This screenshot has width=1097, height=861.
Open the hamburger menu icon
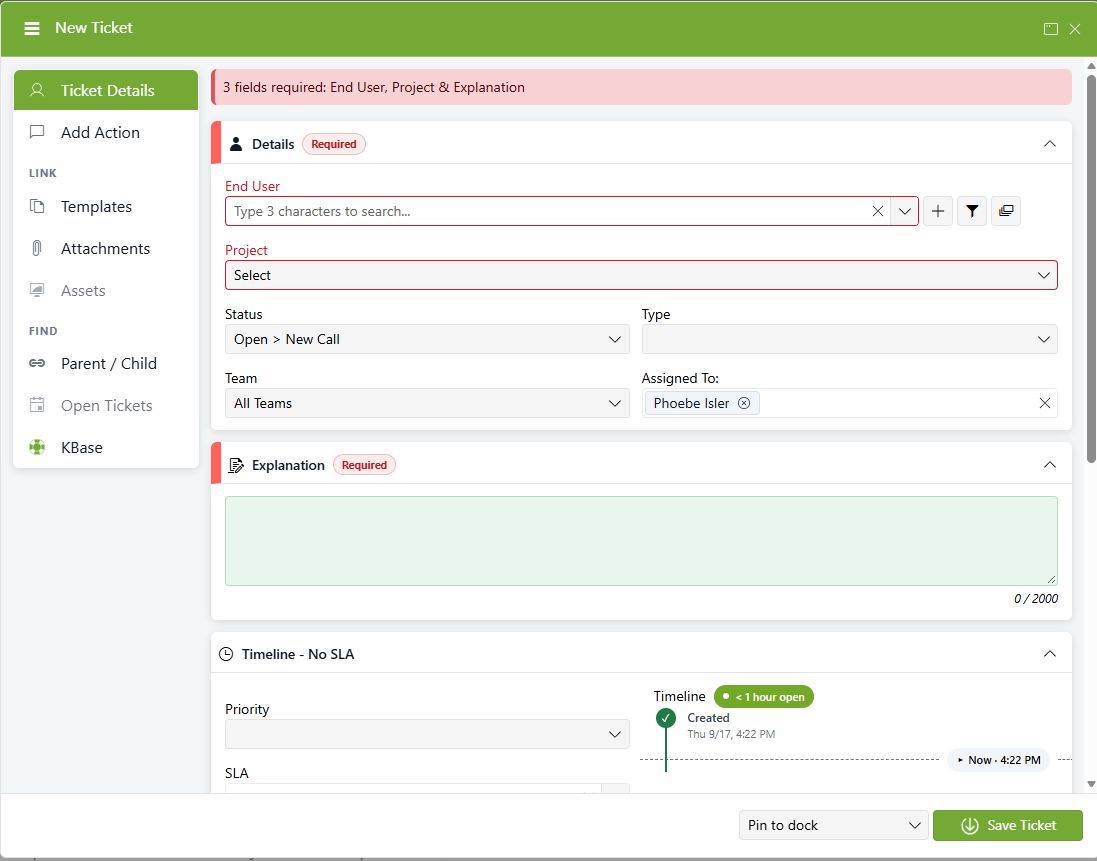(31, 28)
